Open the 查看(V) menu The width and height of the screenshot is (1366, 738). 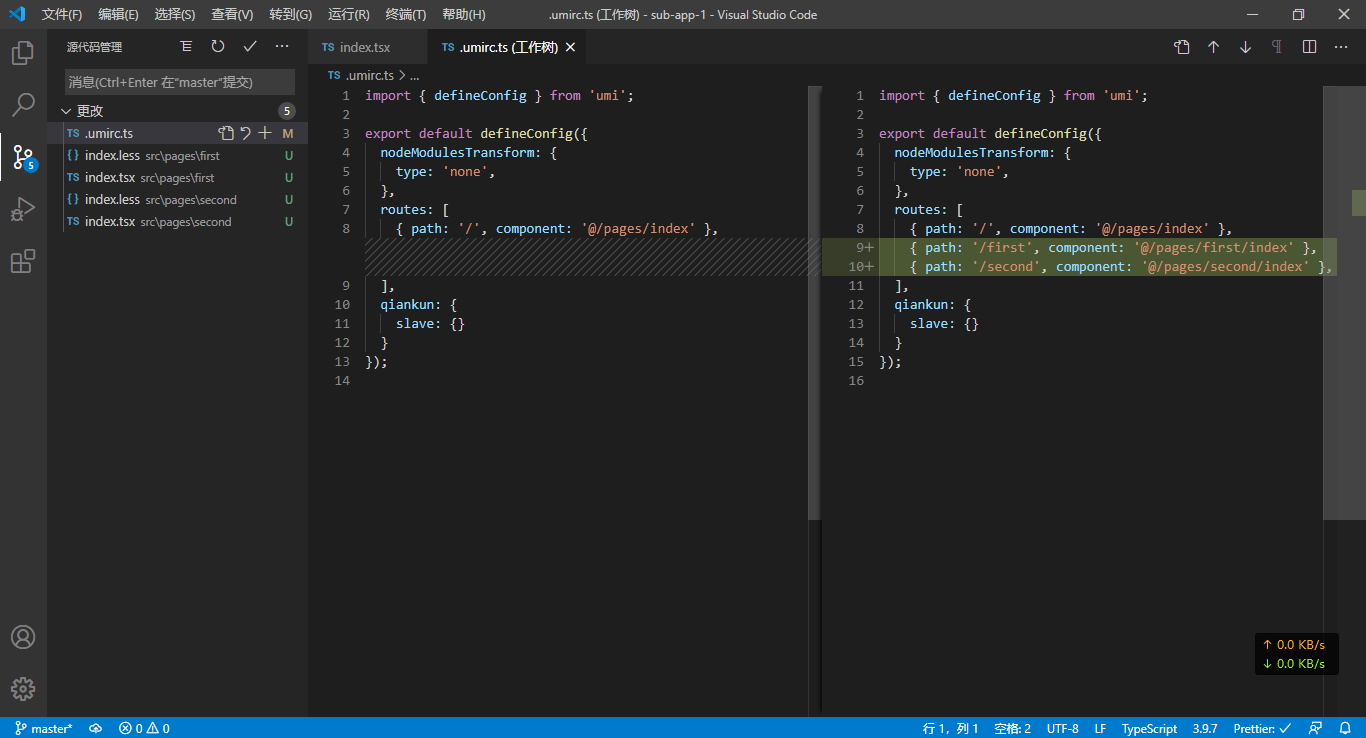[232, 14]
